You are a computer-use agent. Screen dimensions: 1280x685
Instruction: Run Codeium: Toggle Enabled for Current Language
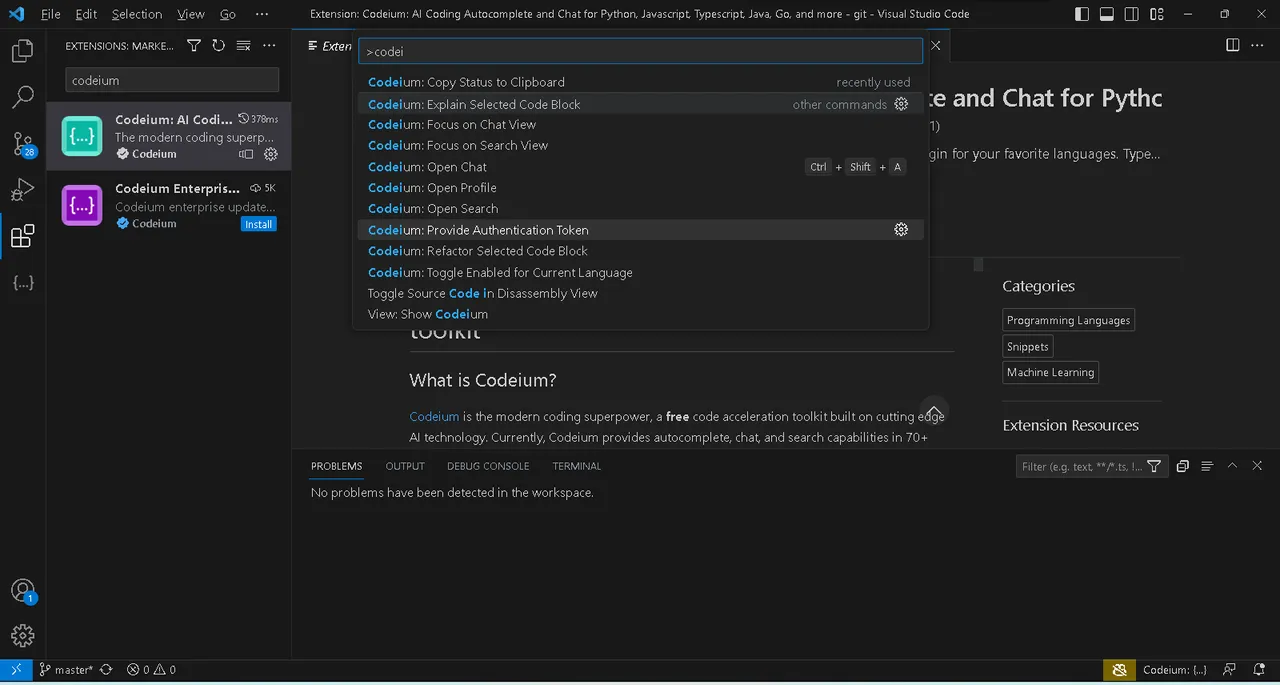click(640, 272)
